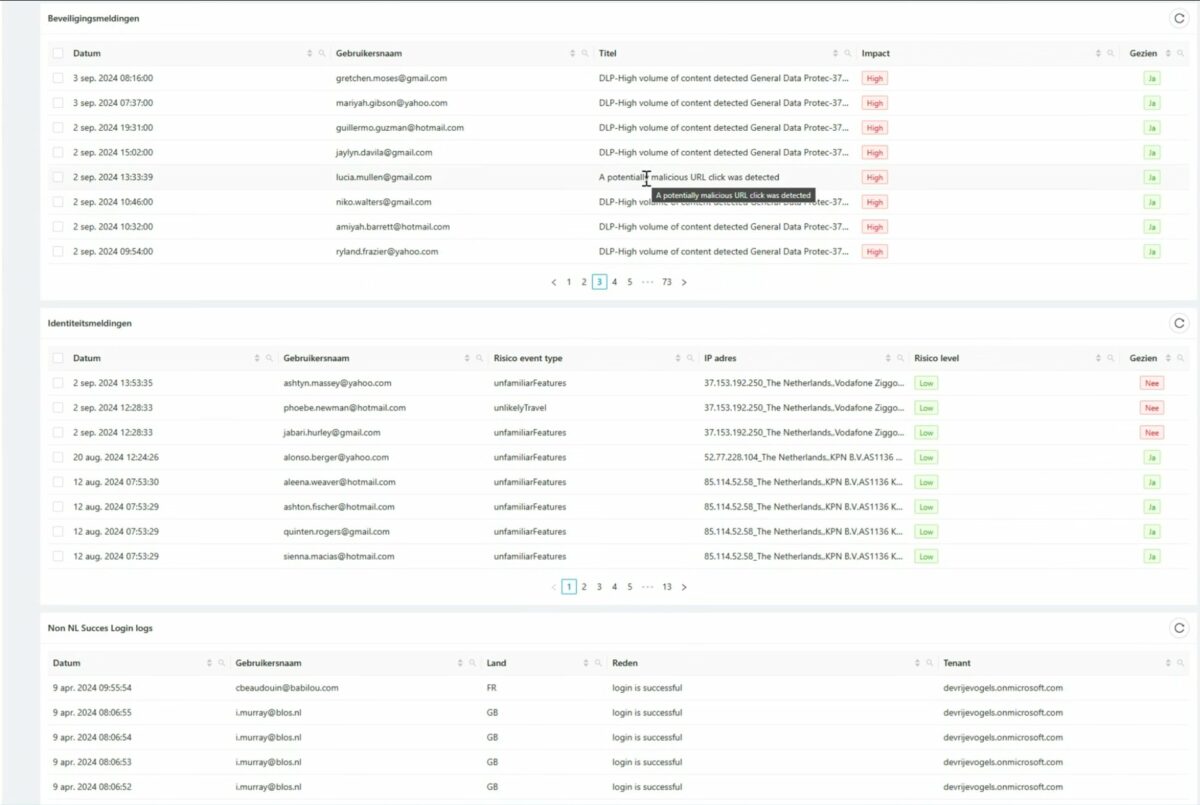This screenshot has width=1200, height=805.
Task: Click the FR country cell
Action: (492, 688)
